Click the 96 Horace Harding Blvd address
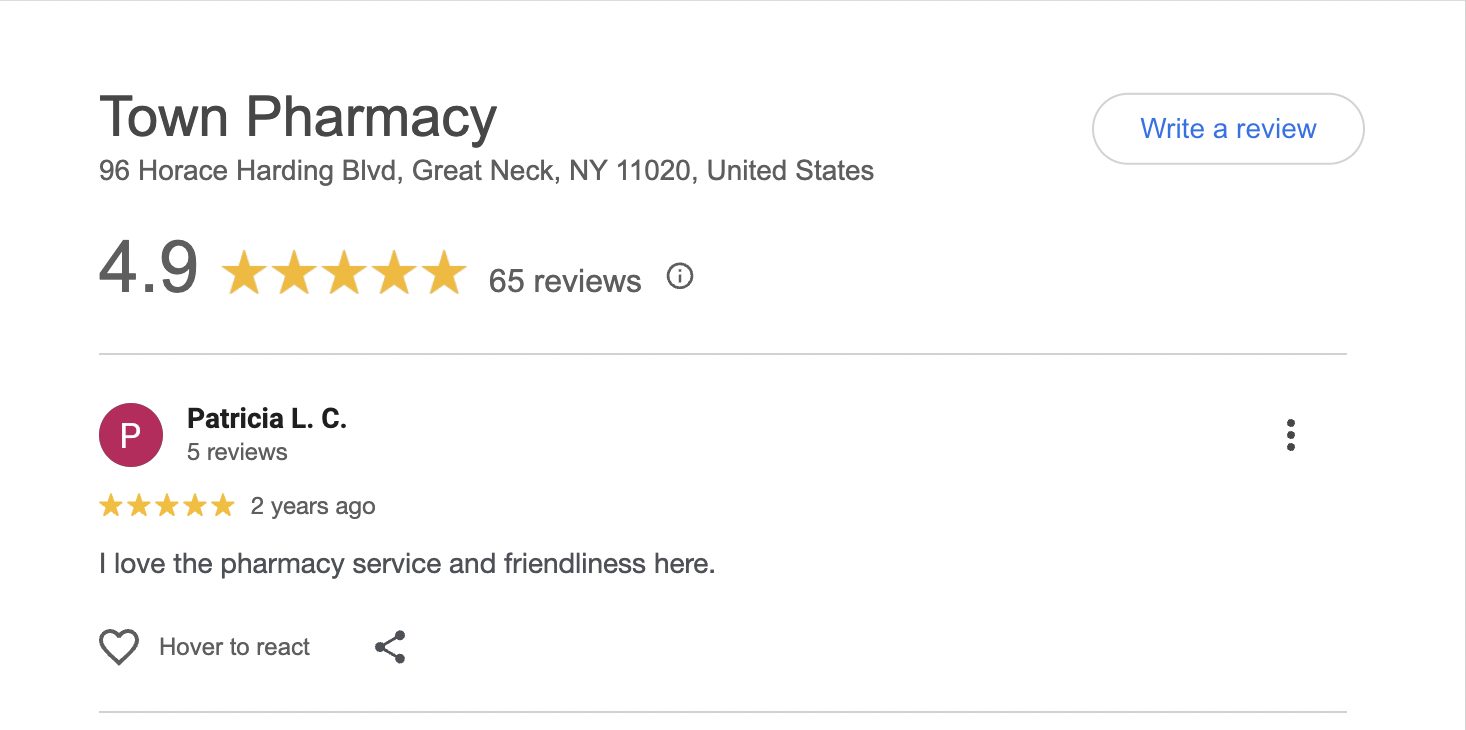1466x730 pixels. tap(486, 171)
